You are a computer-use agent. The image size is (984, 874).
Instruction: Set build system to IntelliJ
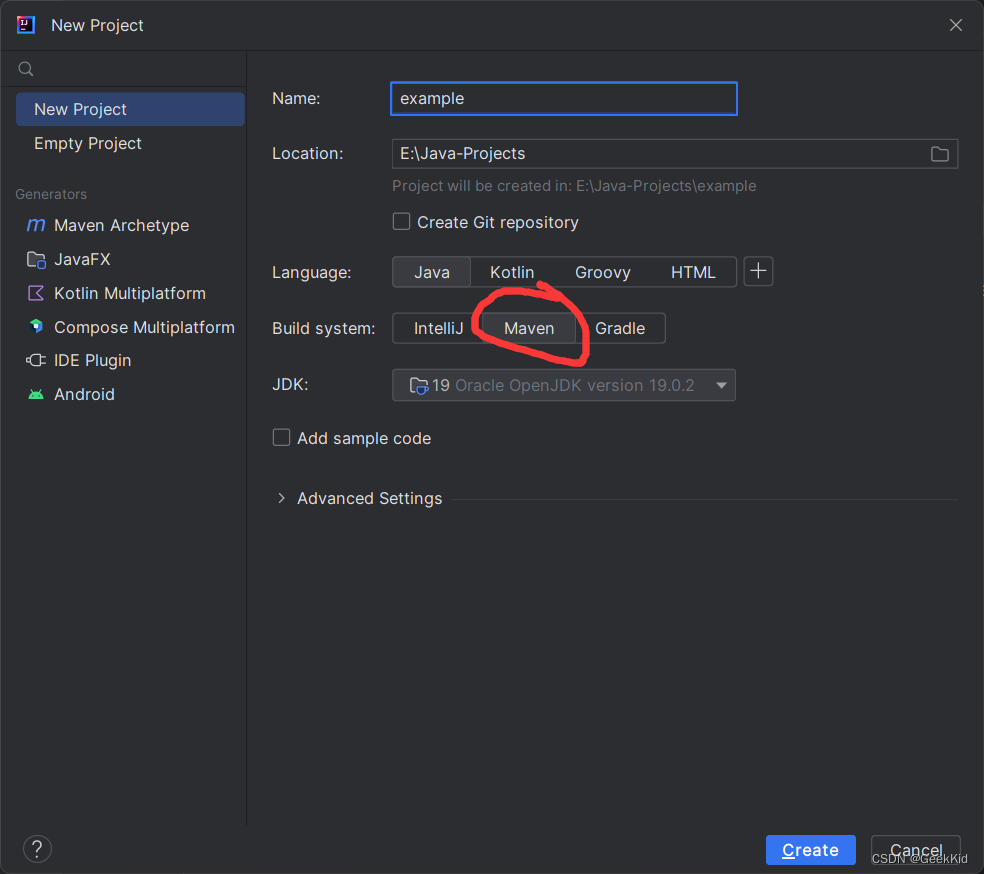click(x=438, y=328)
